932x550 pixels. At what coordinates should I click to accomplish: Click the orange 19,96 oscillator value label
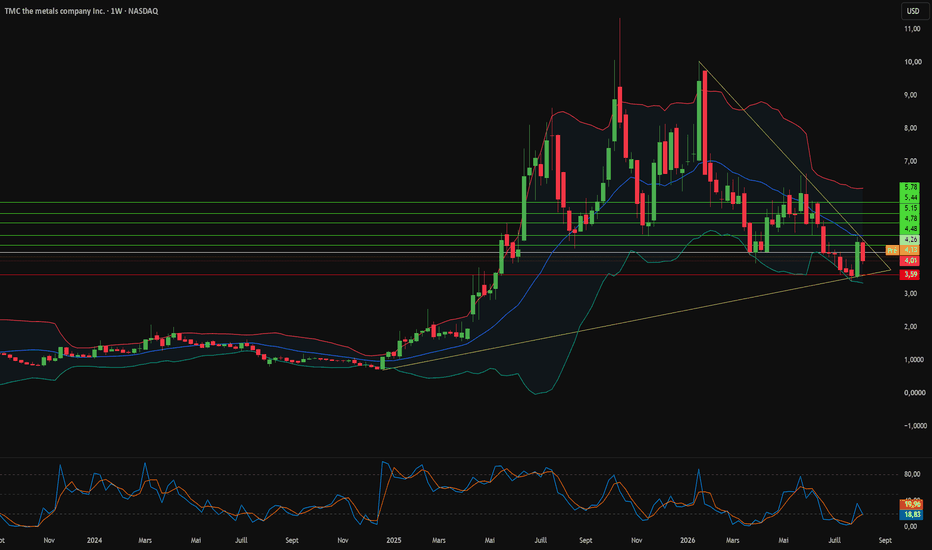(x=912, y=504)
